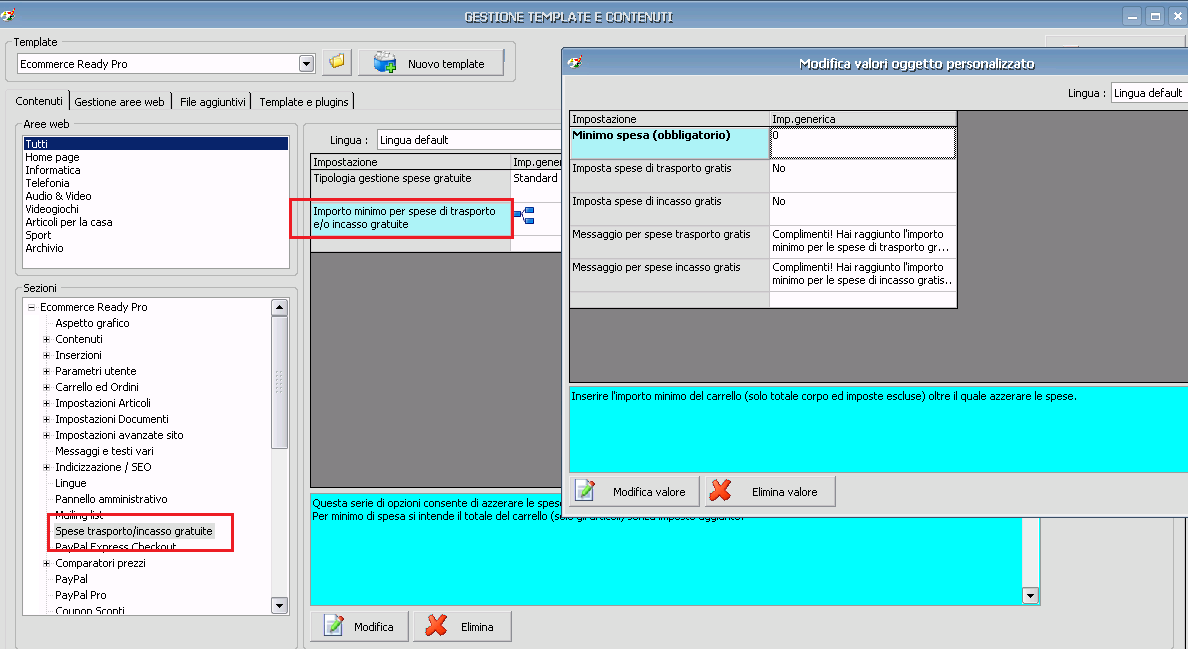Click the Lingua default field in main window
The image size is (1188, 649).
click(470, 140)
